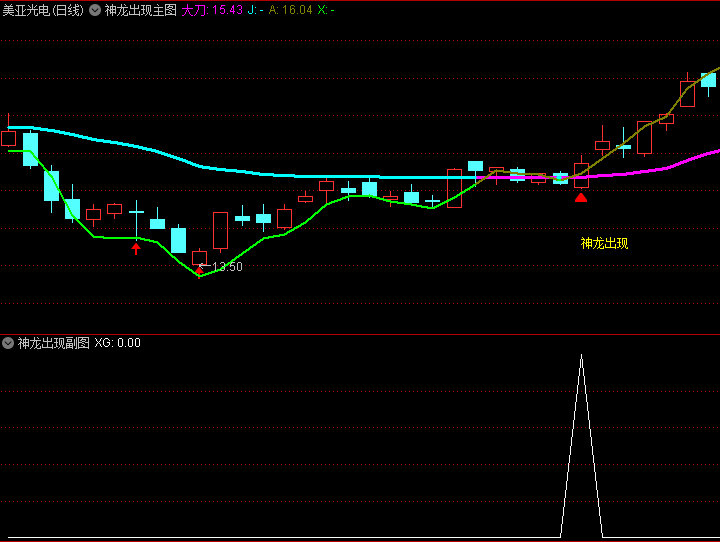Click the 神龙出现副图 sub-chart name
Screen dimensions: 720x542
point(53,343)
